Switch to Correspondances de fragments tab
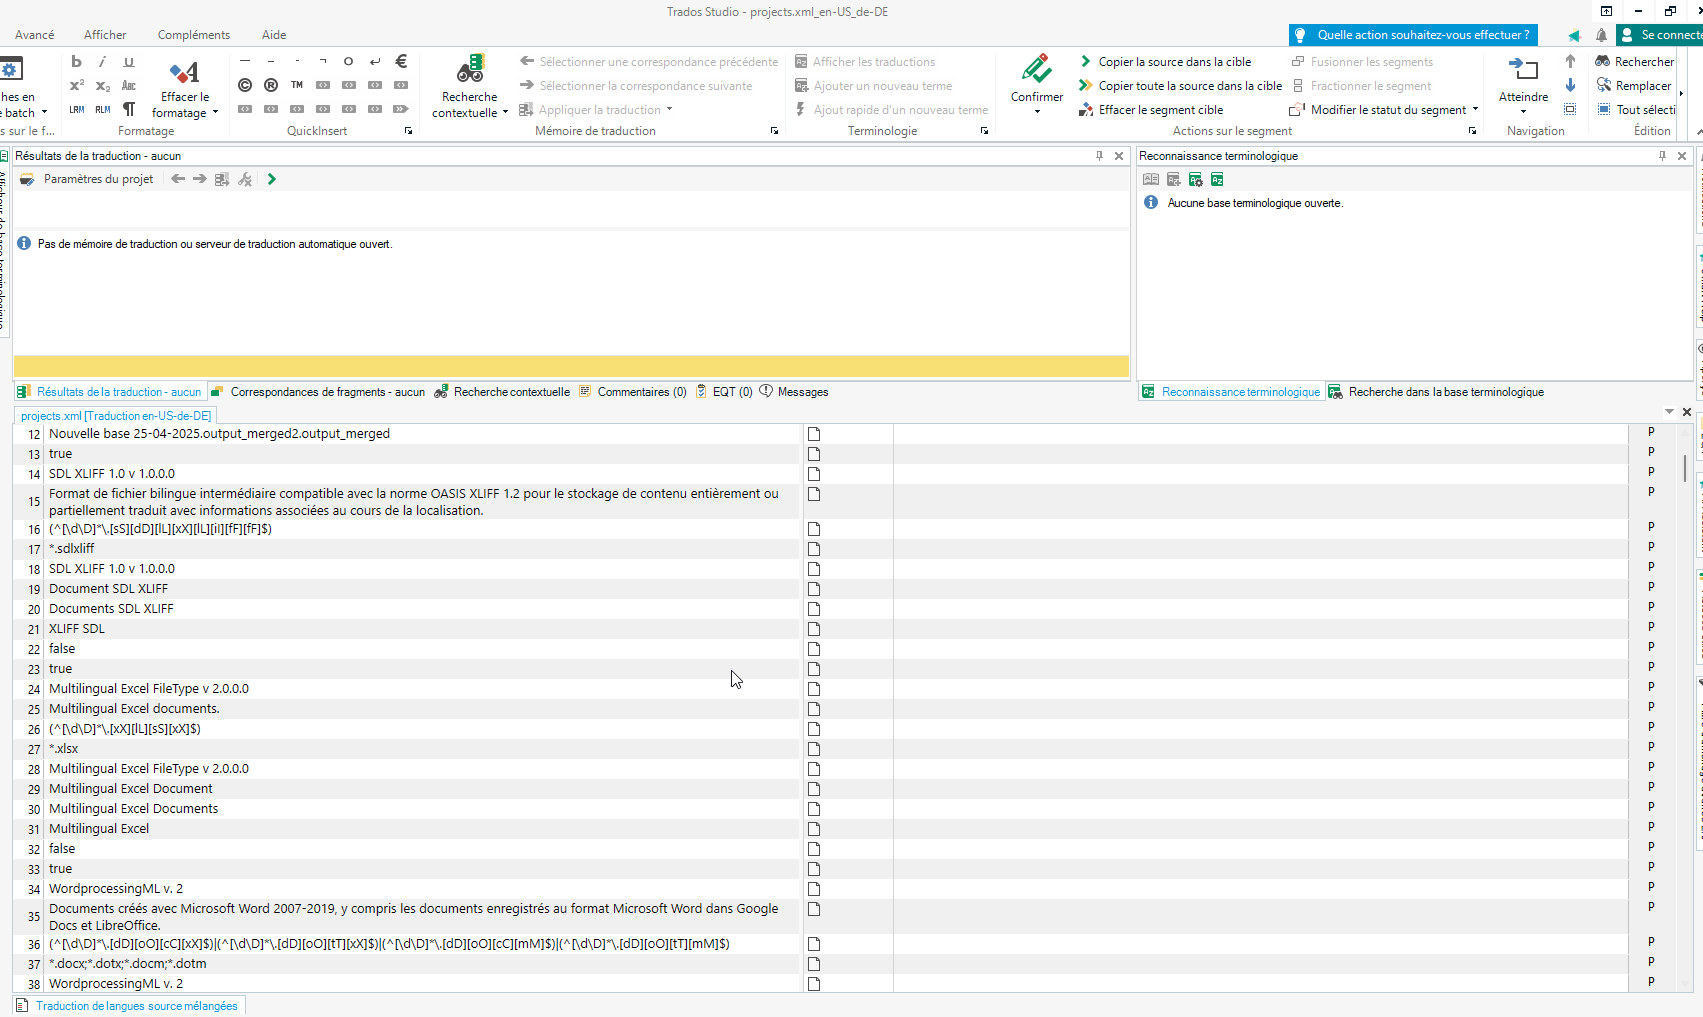This screenshot has width=1703, height=1017. [x=319, y=392]
